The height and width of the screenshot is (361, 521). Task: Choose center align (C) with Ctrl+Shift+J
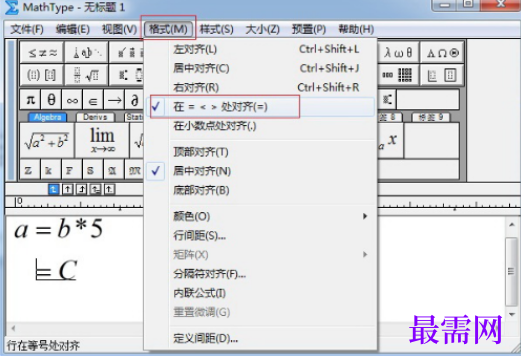(x=260, y=68)
